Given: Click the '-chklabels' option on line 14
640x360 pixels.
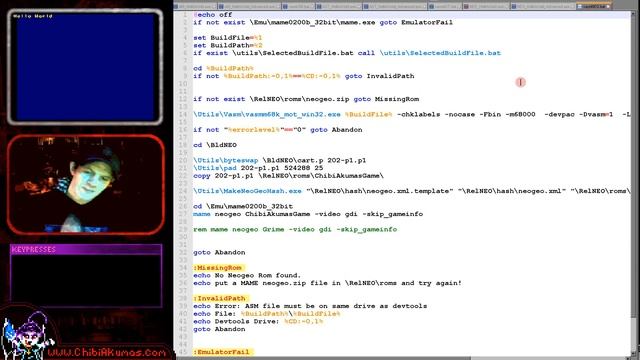Looking at the screenshot, I should 418,114.
